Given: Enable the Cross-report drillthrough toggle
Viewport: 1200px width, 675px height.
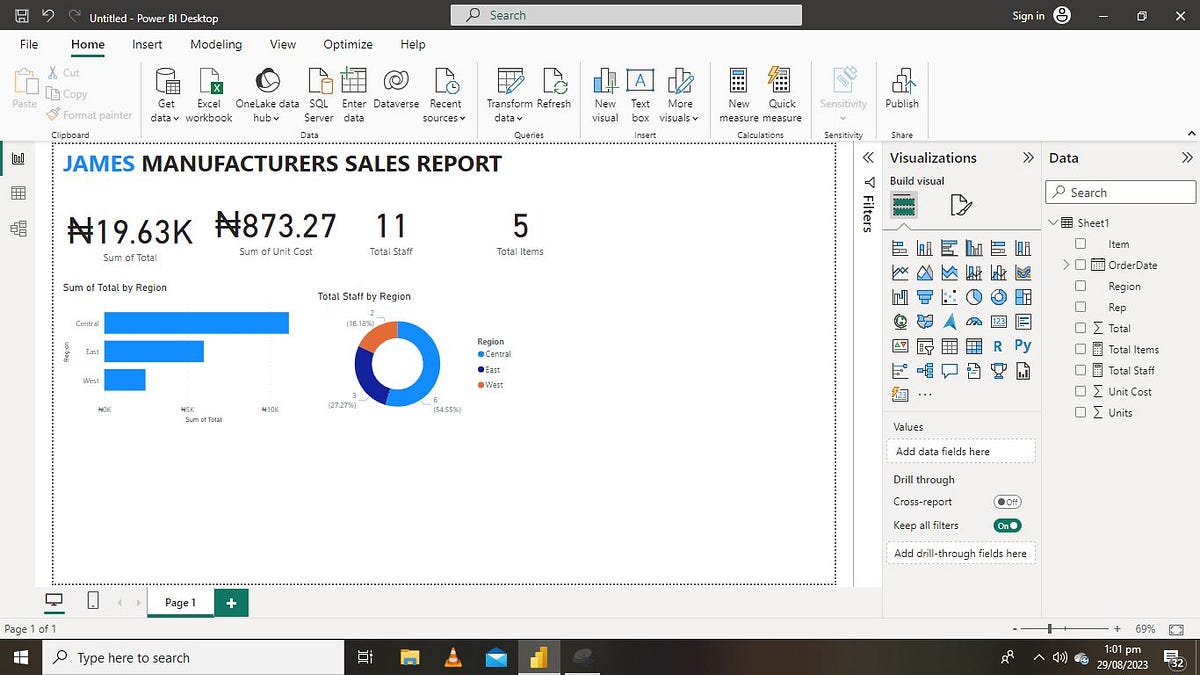Looking at the screenshot, I should 1010,502.
